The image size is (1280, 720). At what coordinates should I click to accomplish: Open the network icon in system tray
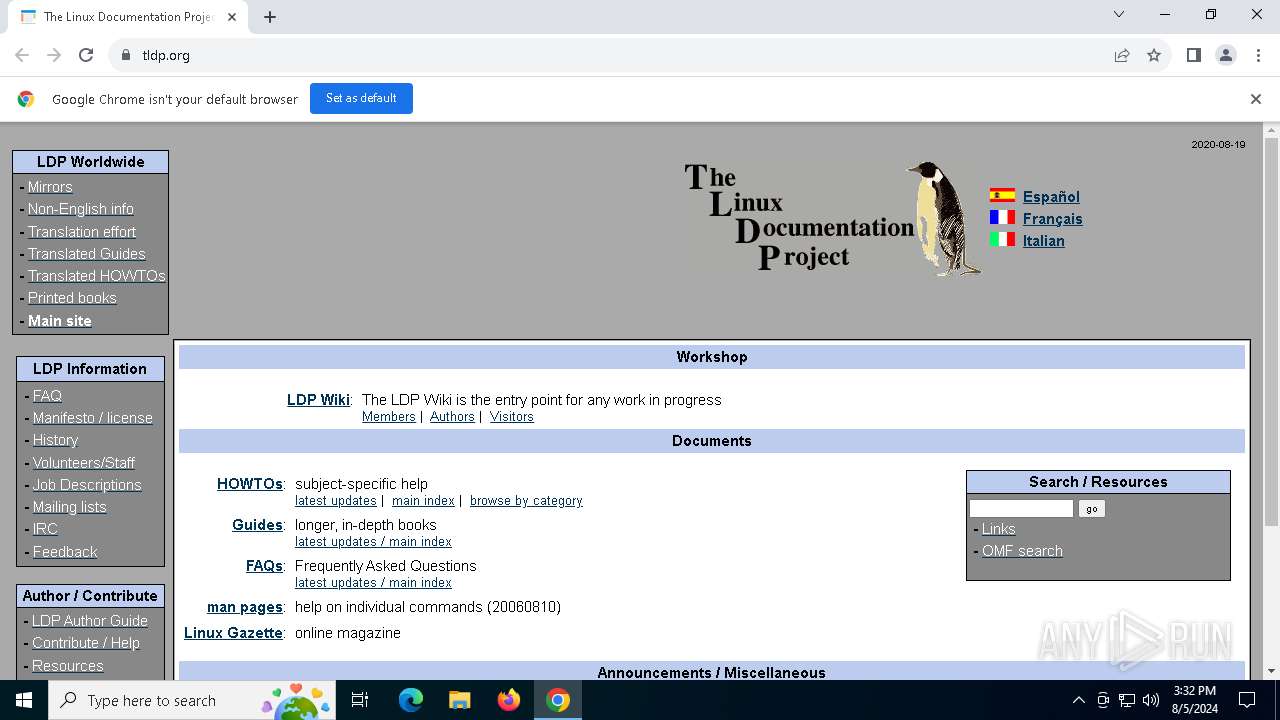coord(1127,700)
